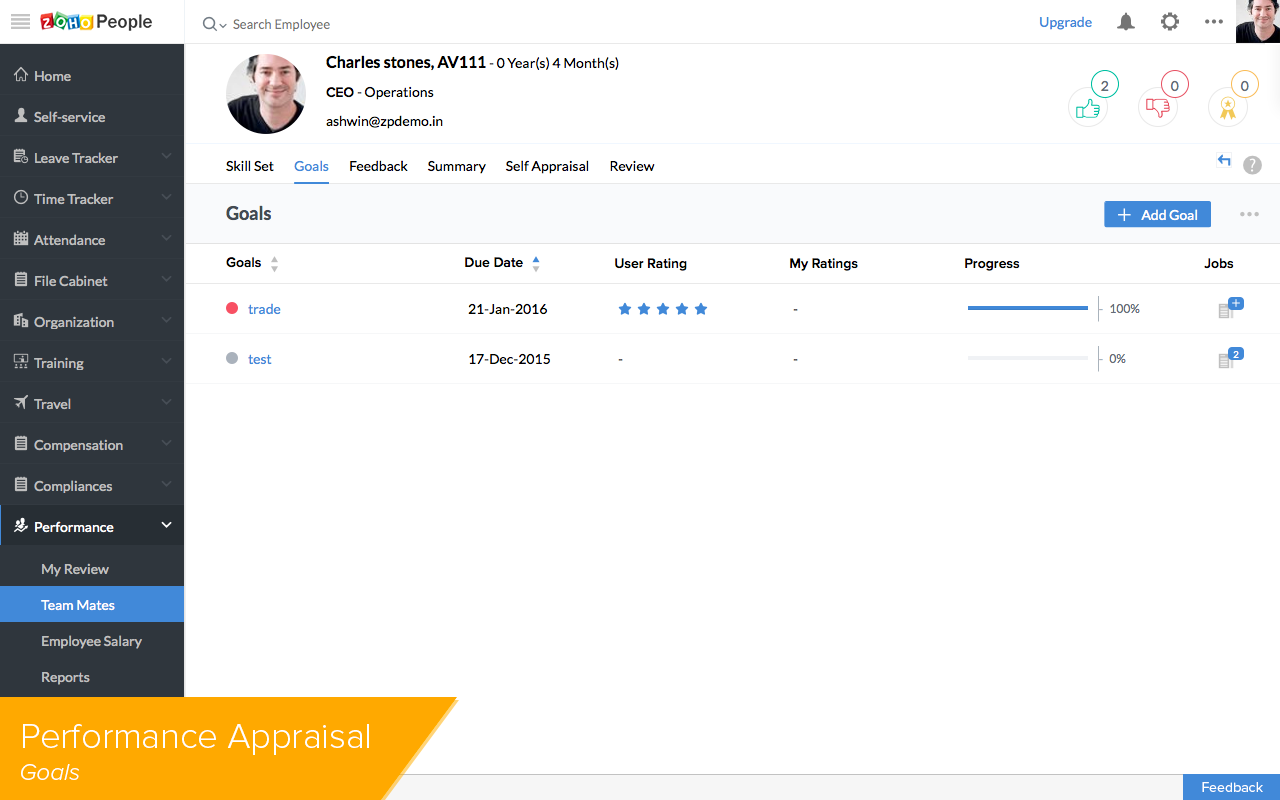Click the trade goal progress bar
1280x800 pixels.
[x=1028, y=308]
